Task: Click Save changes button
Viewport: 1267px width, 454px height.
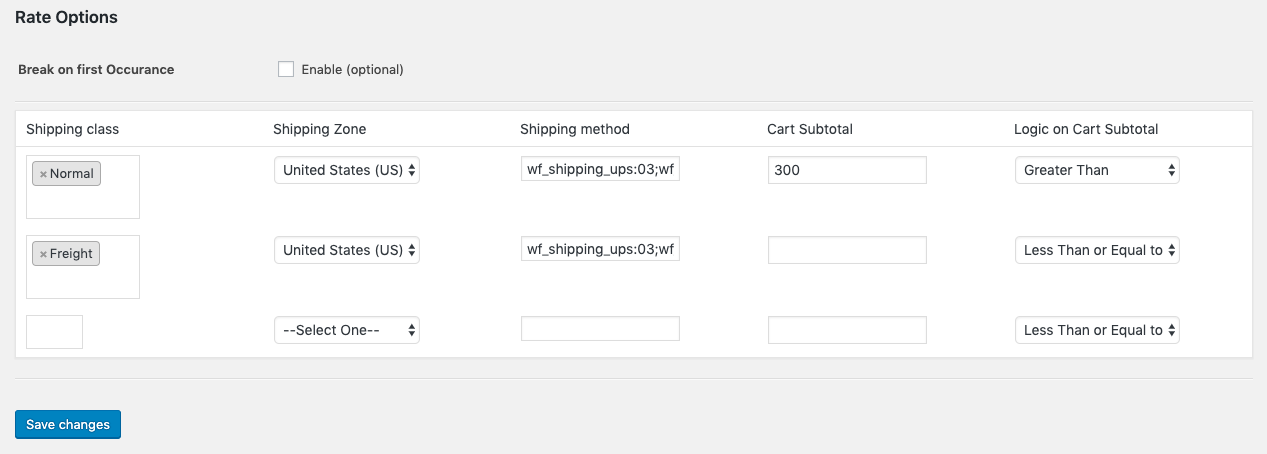Action: [x=68, y=425]
